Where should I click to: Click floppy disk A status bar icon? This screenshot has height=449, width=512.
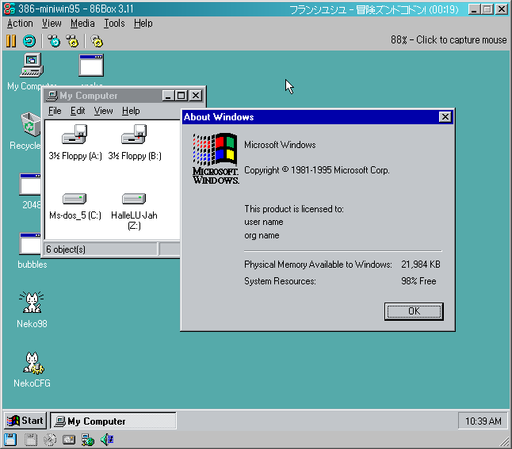[x=10, y=440]
